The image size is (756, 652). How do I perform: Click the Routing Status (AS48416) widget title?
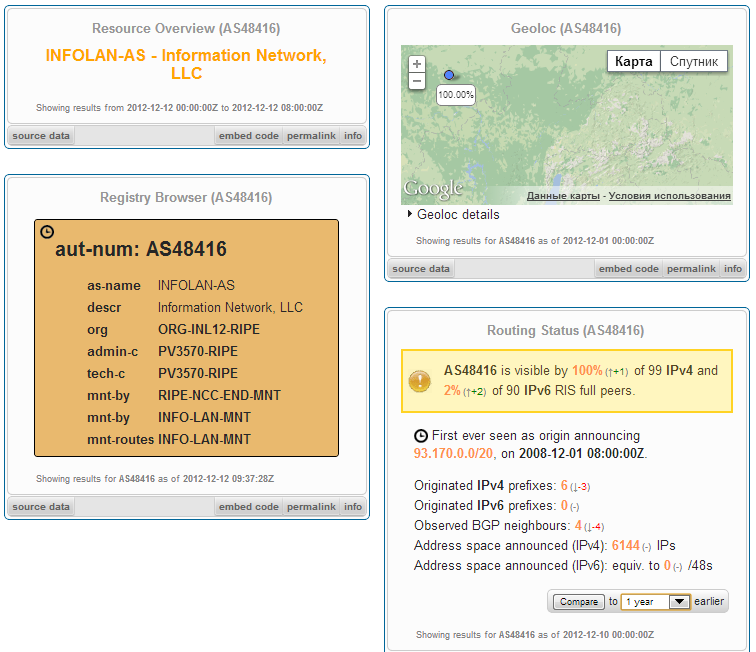[x=566, y=330]
